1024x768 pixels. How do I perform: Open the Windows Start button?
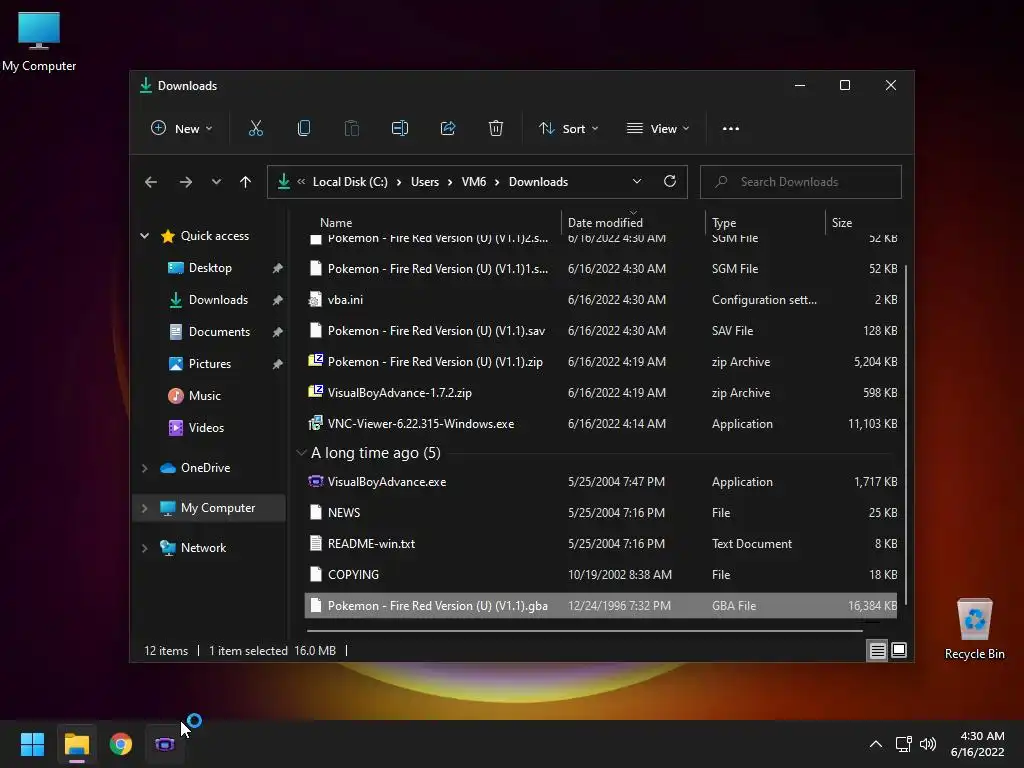point(32,744)
